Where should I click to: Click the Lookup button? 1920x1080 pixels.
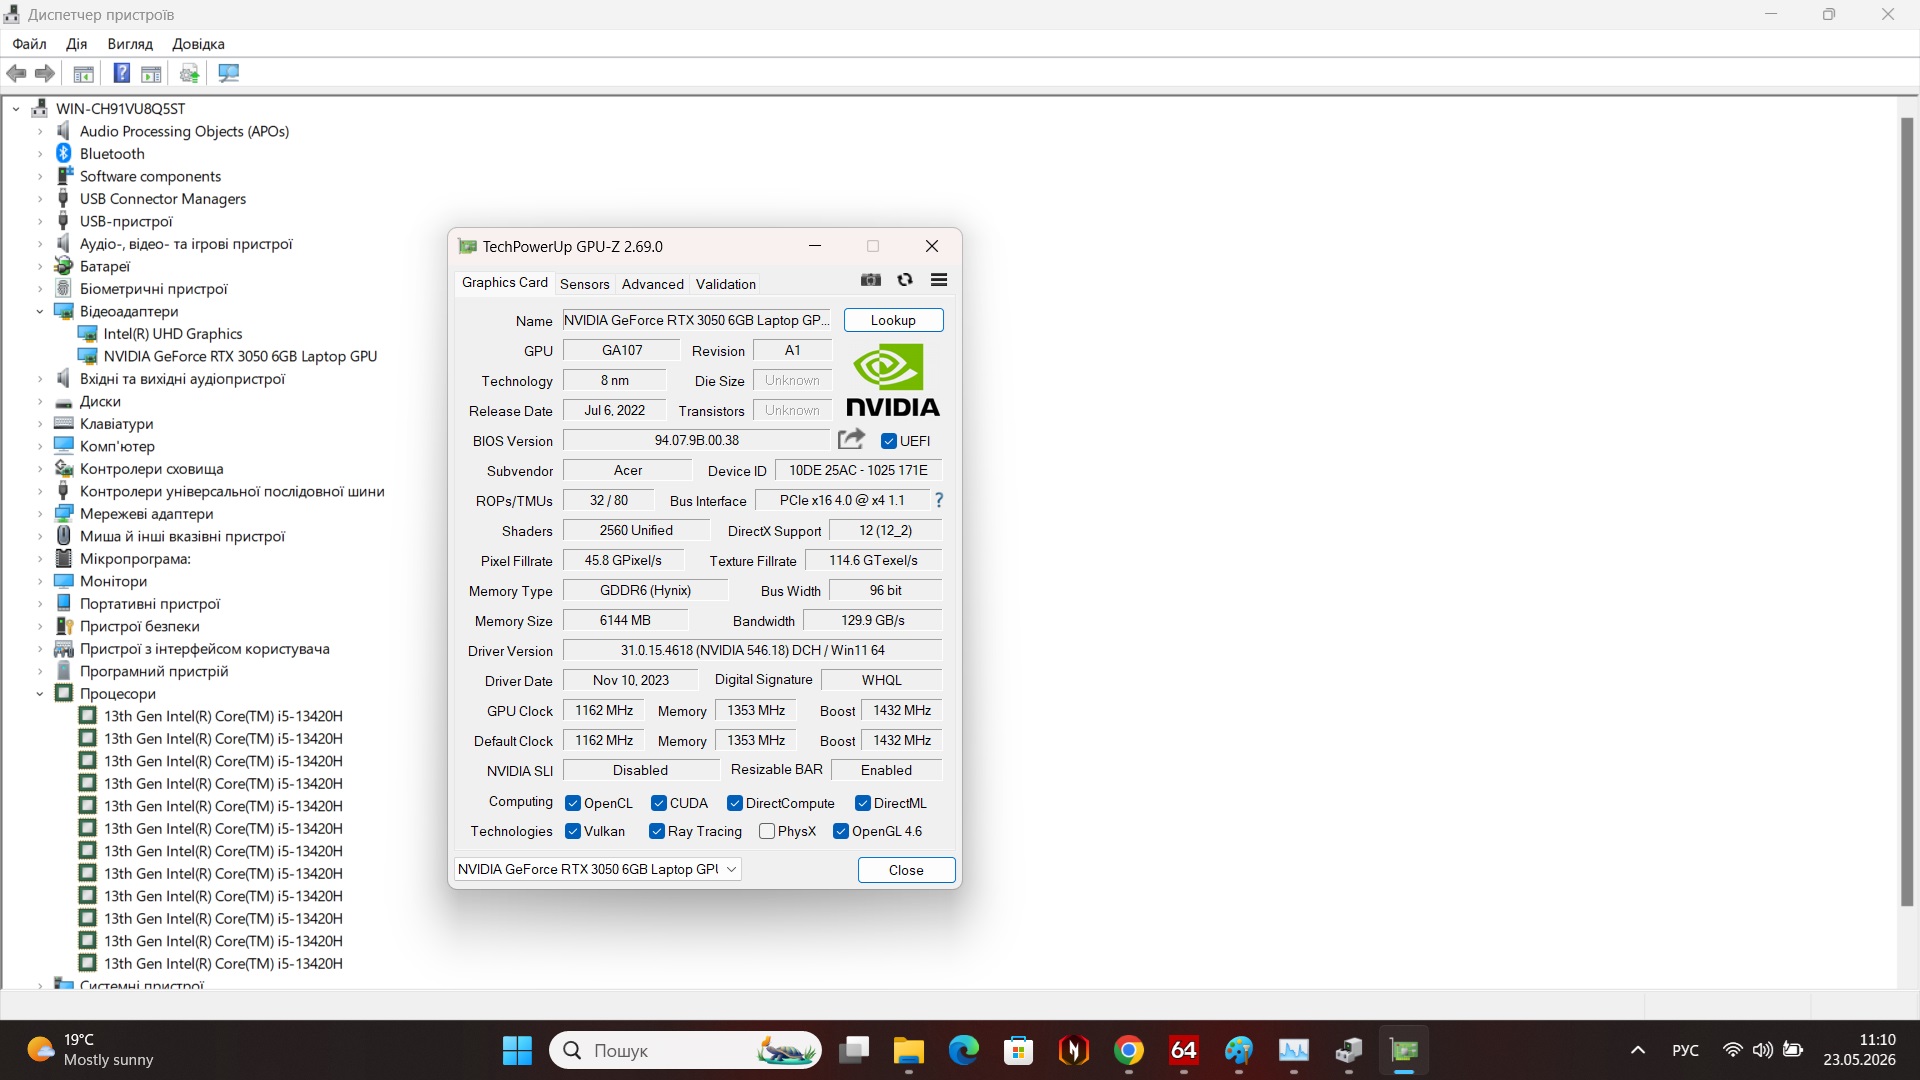[893, 320]
